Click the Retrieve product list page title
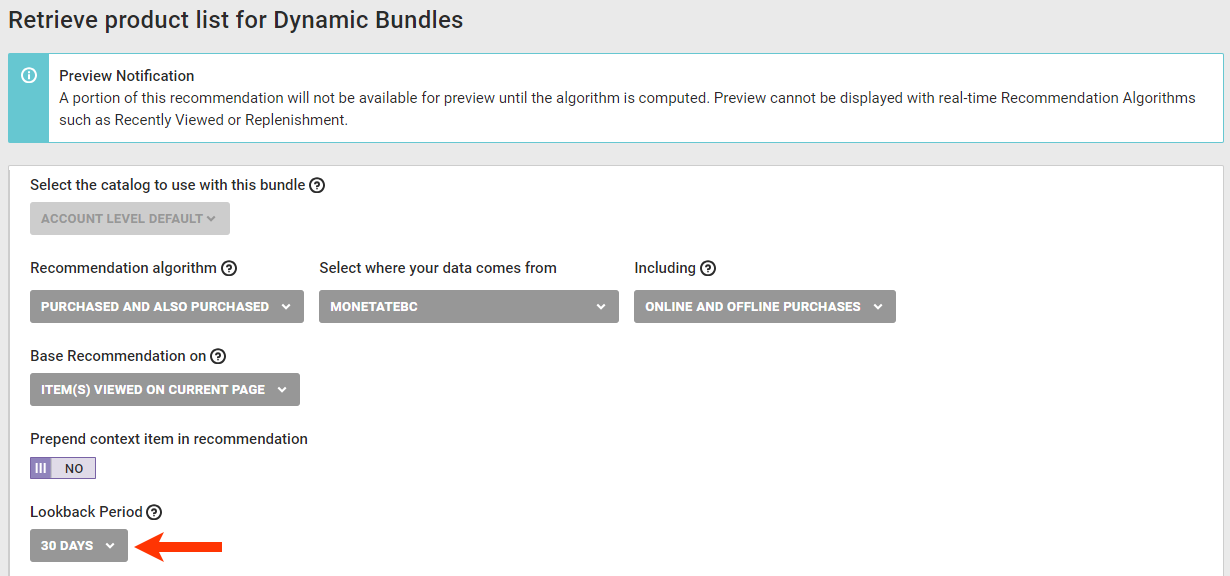This screenshot has width=1230, height=576. tap(236, 20)
